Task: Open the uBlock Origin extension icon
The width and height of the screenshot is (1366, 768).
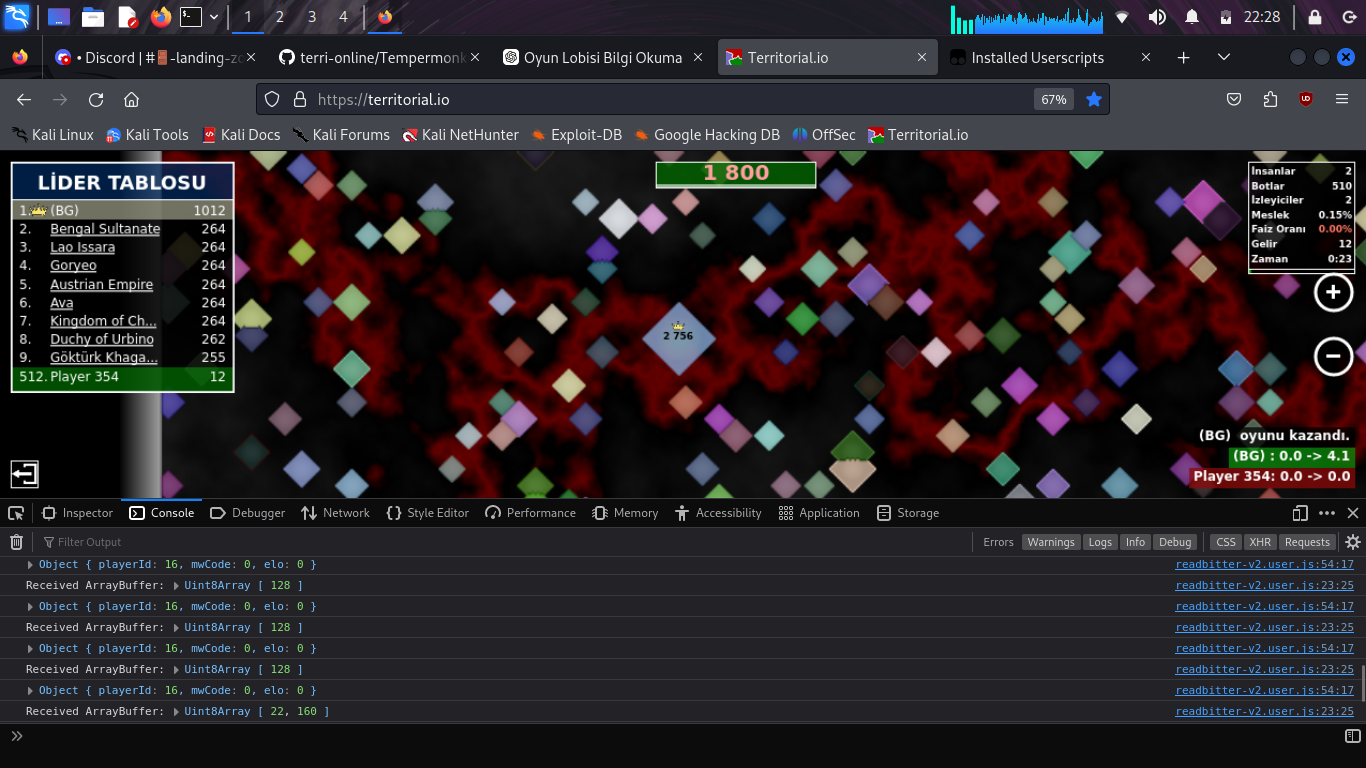Action: [x=1306, y=99]
